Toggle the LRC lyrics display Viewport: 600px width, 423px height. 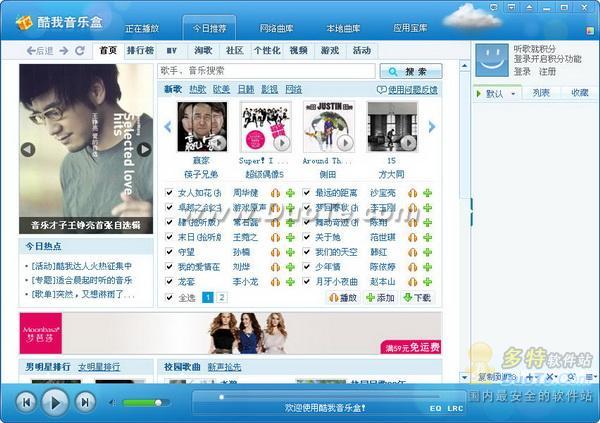click(x=455, y=408)
